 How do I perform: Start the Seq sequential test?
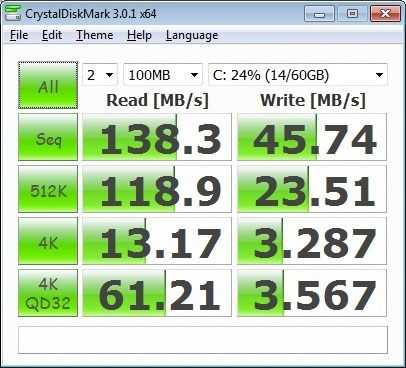(48, 137)
